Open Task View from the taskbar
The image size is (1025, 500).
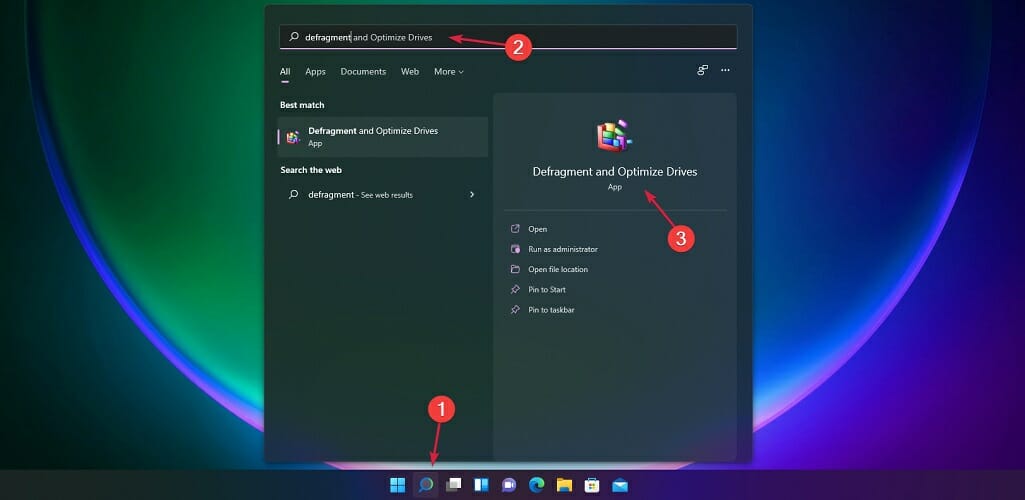(x=454, y=485)
